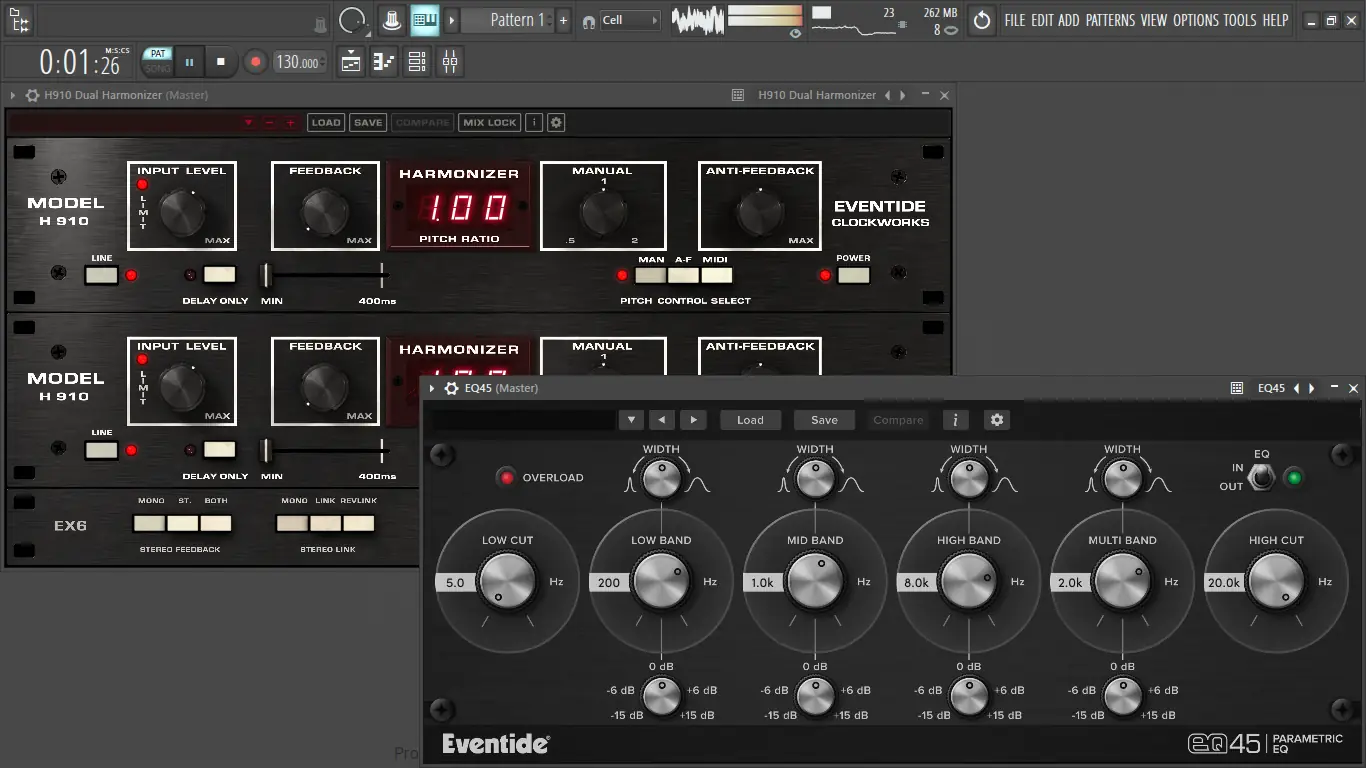Select A-F pitch control button
Viewport: 1366px width, 768px height.
point(683,276)
